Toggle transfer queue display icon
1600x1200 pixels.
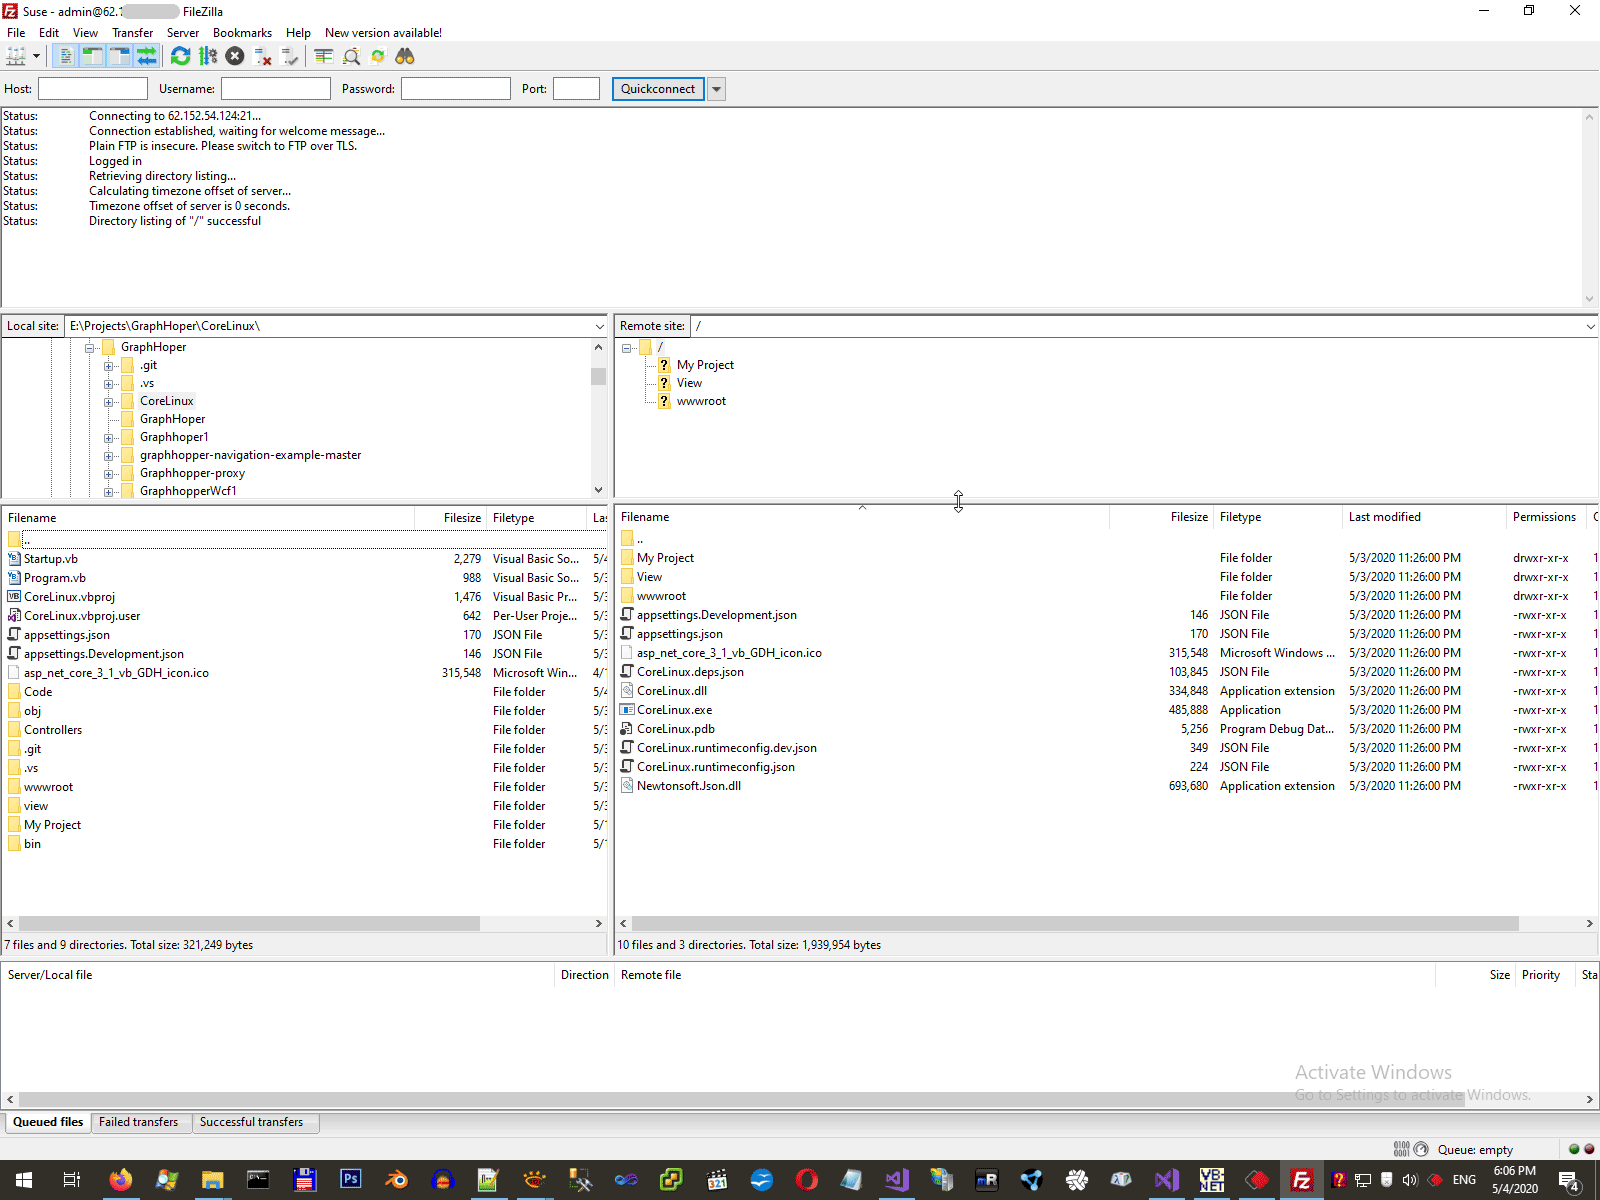[x=147, y=57]
